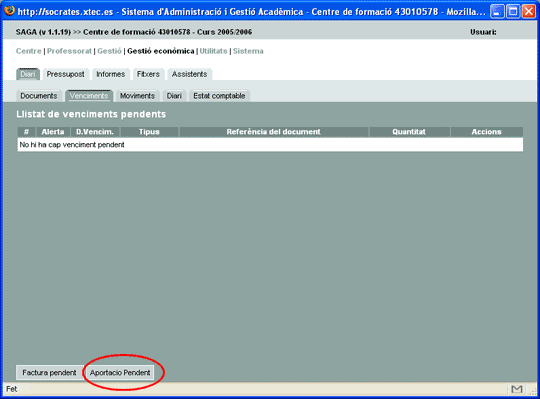Go to the Assistents tab
The image size is (540, 399).
click(189, 74)
